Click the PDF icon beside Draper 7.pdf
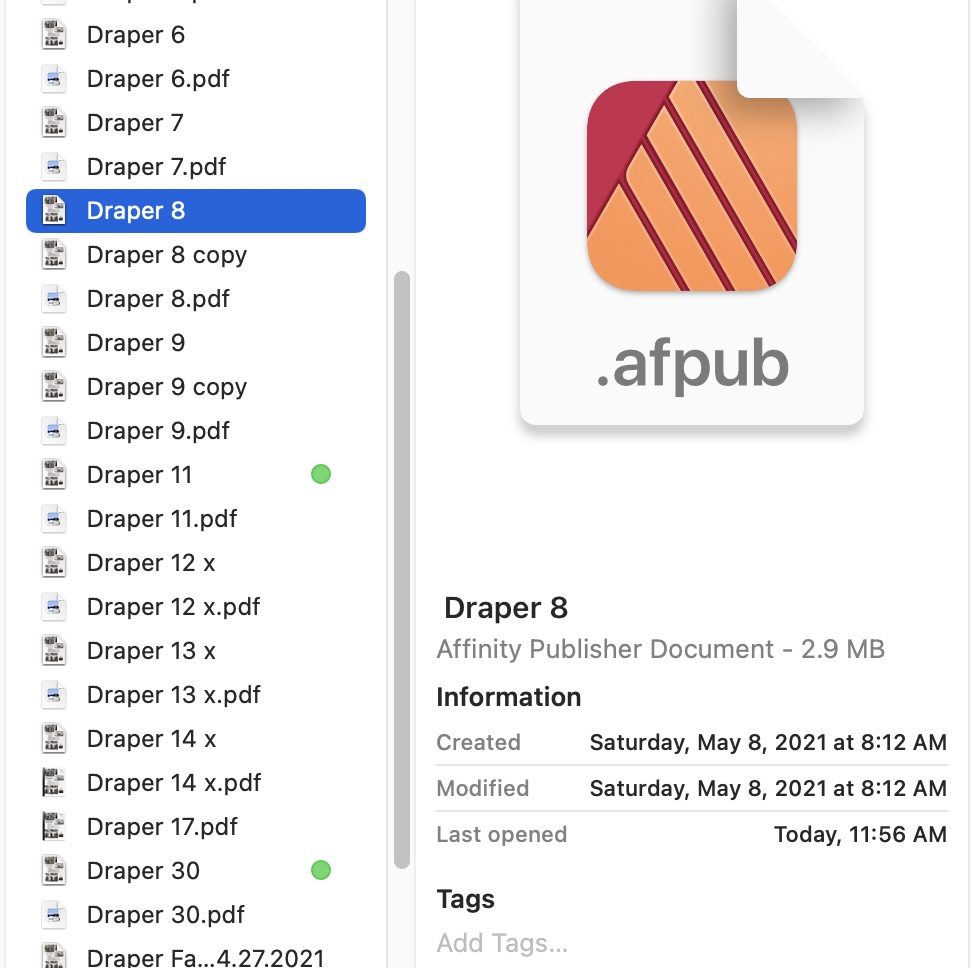The width and height of the screenshot is (972, 968). [54, 167]
